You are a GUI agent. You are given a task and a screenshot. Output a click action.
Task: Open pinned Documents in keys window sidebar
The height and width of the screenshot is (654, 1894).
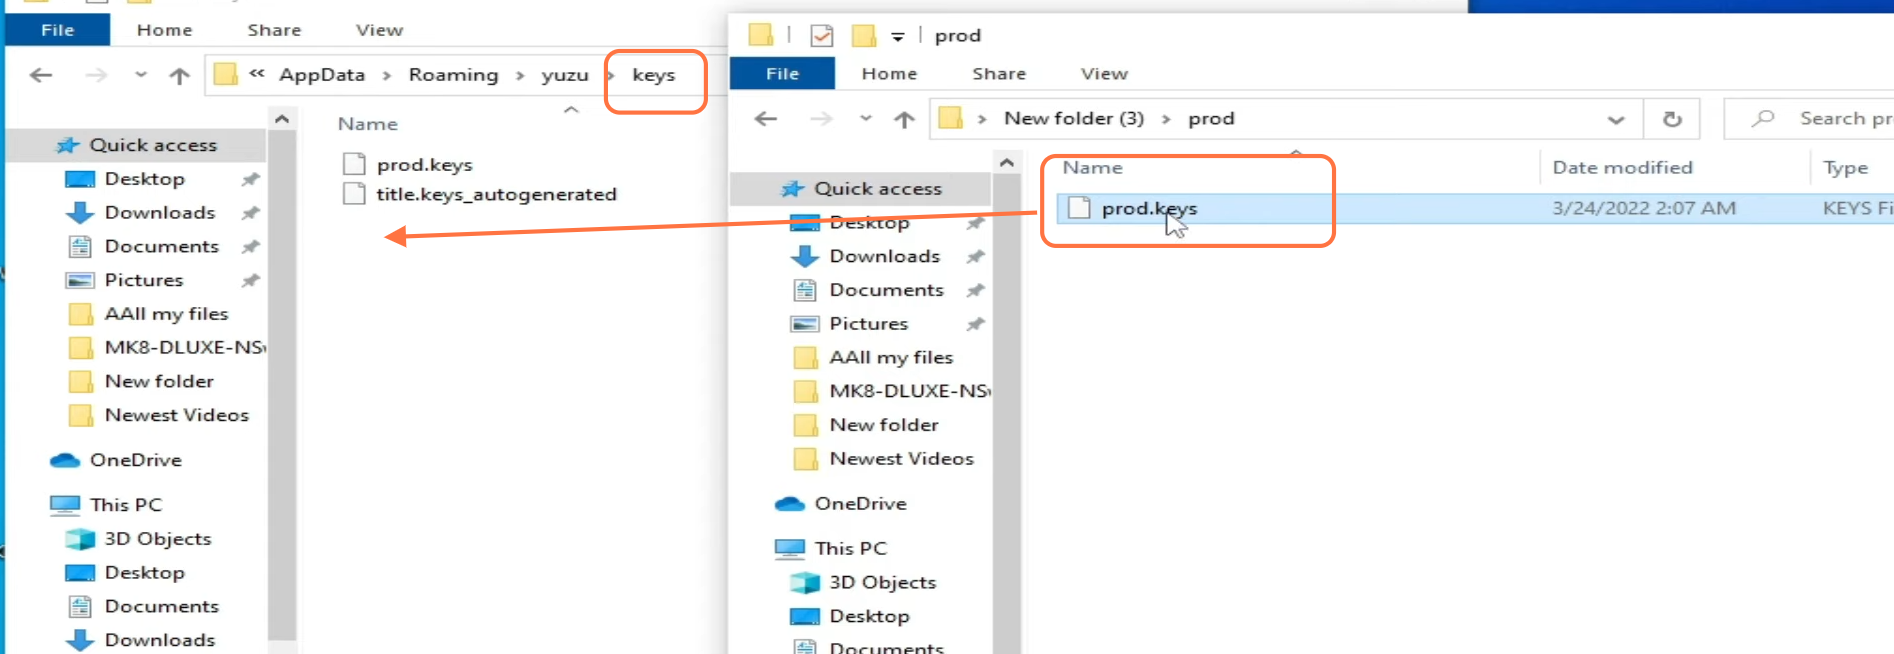click(x=161, y=247)
